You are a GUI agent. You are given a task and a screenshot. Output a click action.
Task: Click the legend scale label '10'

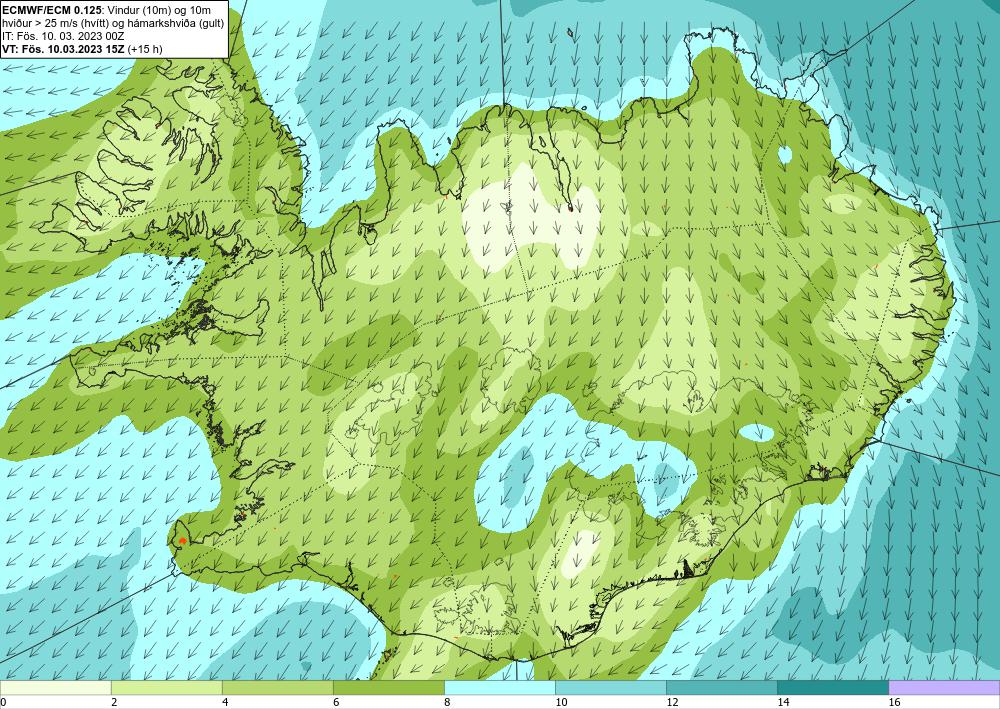pyautogui.click(x=561, y=703)
